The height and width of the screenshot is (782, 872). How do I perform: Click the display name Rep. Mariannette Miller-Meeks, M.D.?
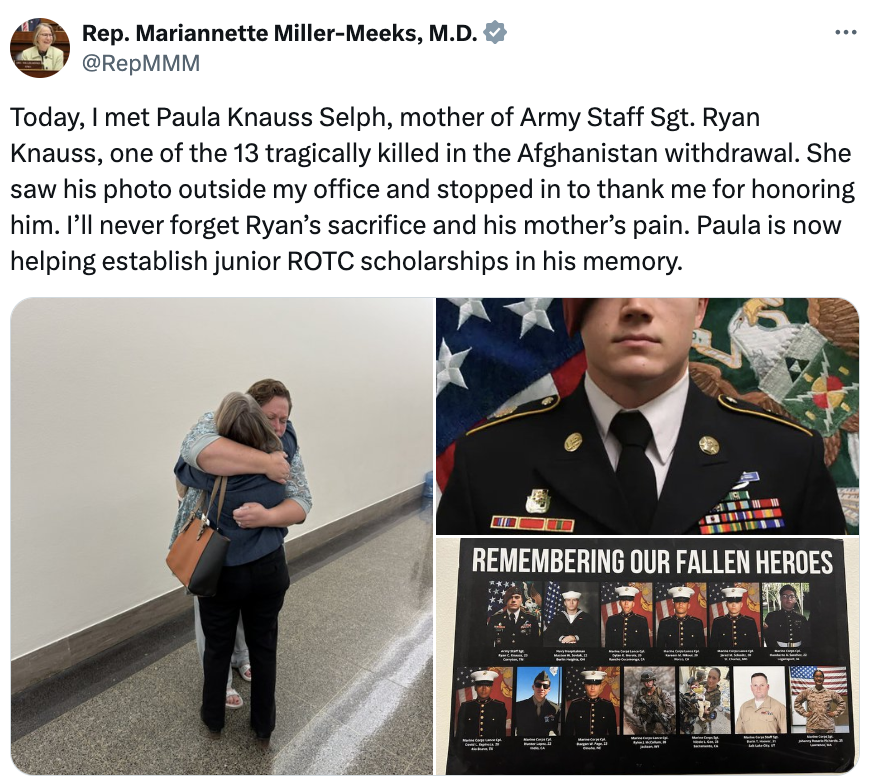click(x=280, y=33)
